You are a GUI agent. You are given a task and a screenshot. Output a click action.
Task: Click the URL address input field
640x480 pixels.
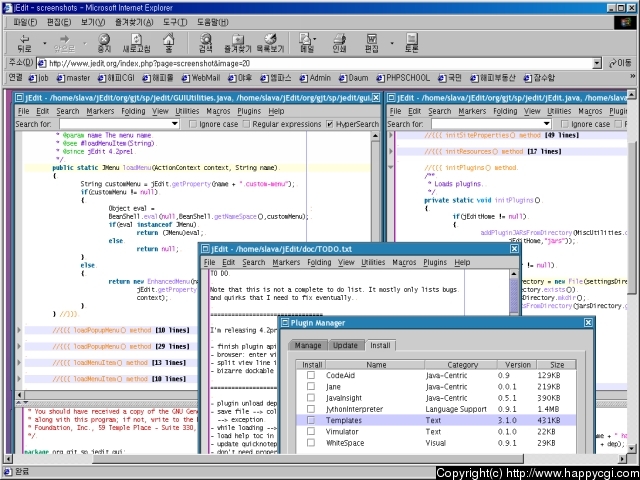[314, 63]
